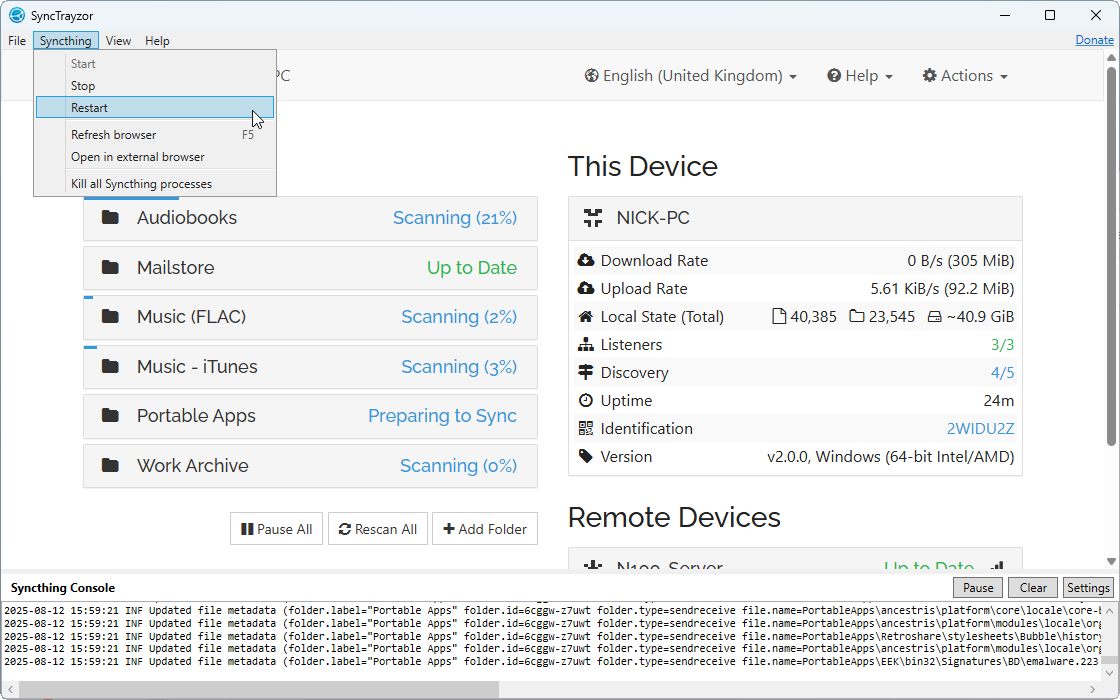Expand the Work Archive folder panel
The height and width of the screenshot is (700, 1120).
pos(310,466)
